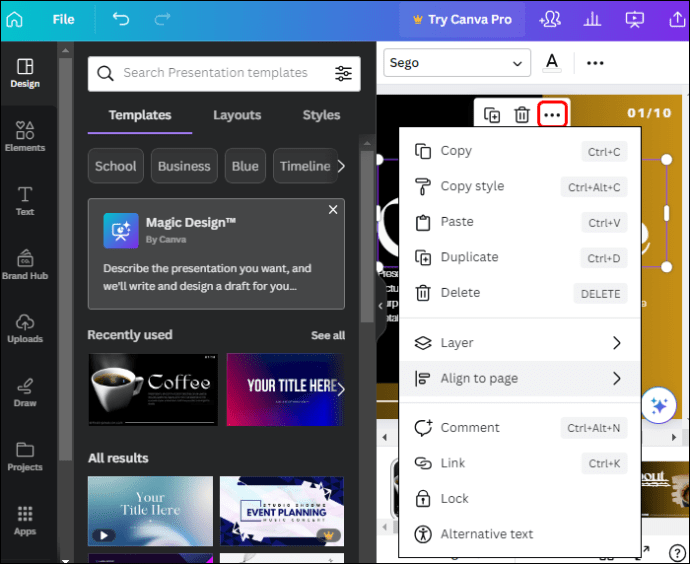The width and height of the screenshot is (690, 564).
Task: Select the Event Planning template
Action: (x=282, y=511)
